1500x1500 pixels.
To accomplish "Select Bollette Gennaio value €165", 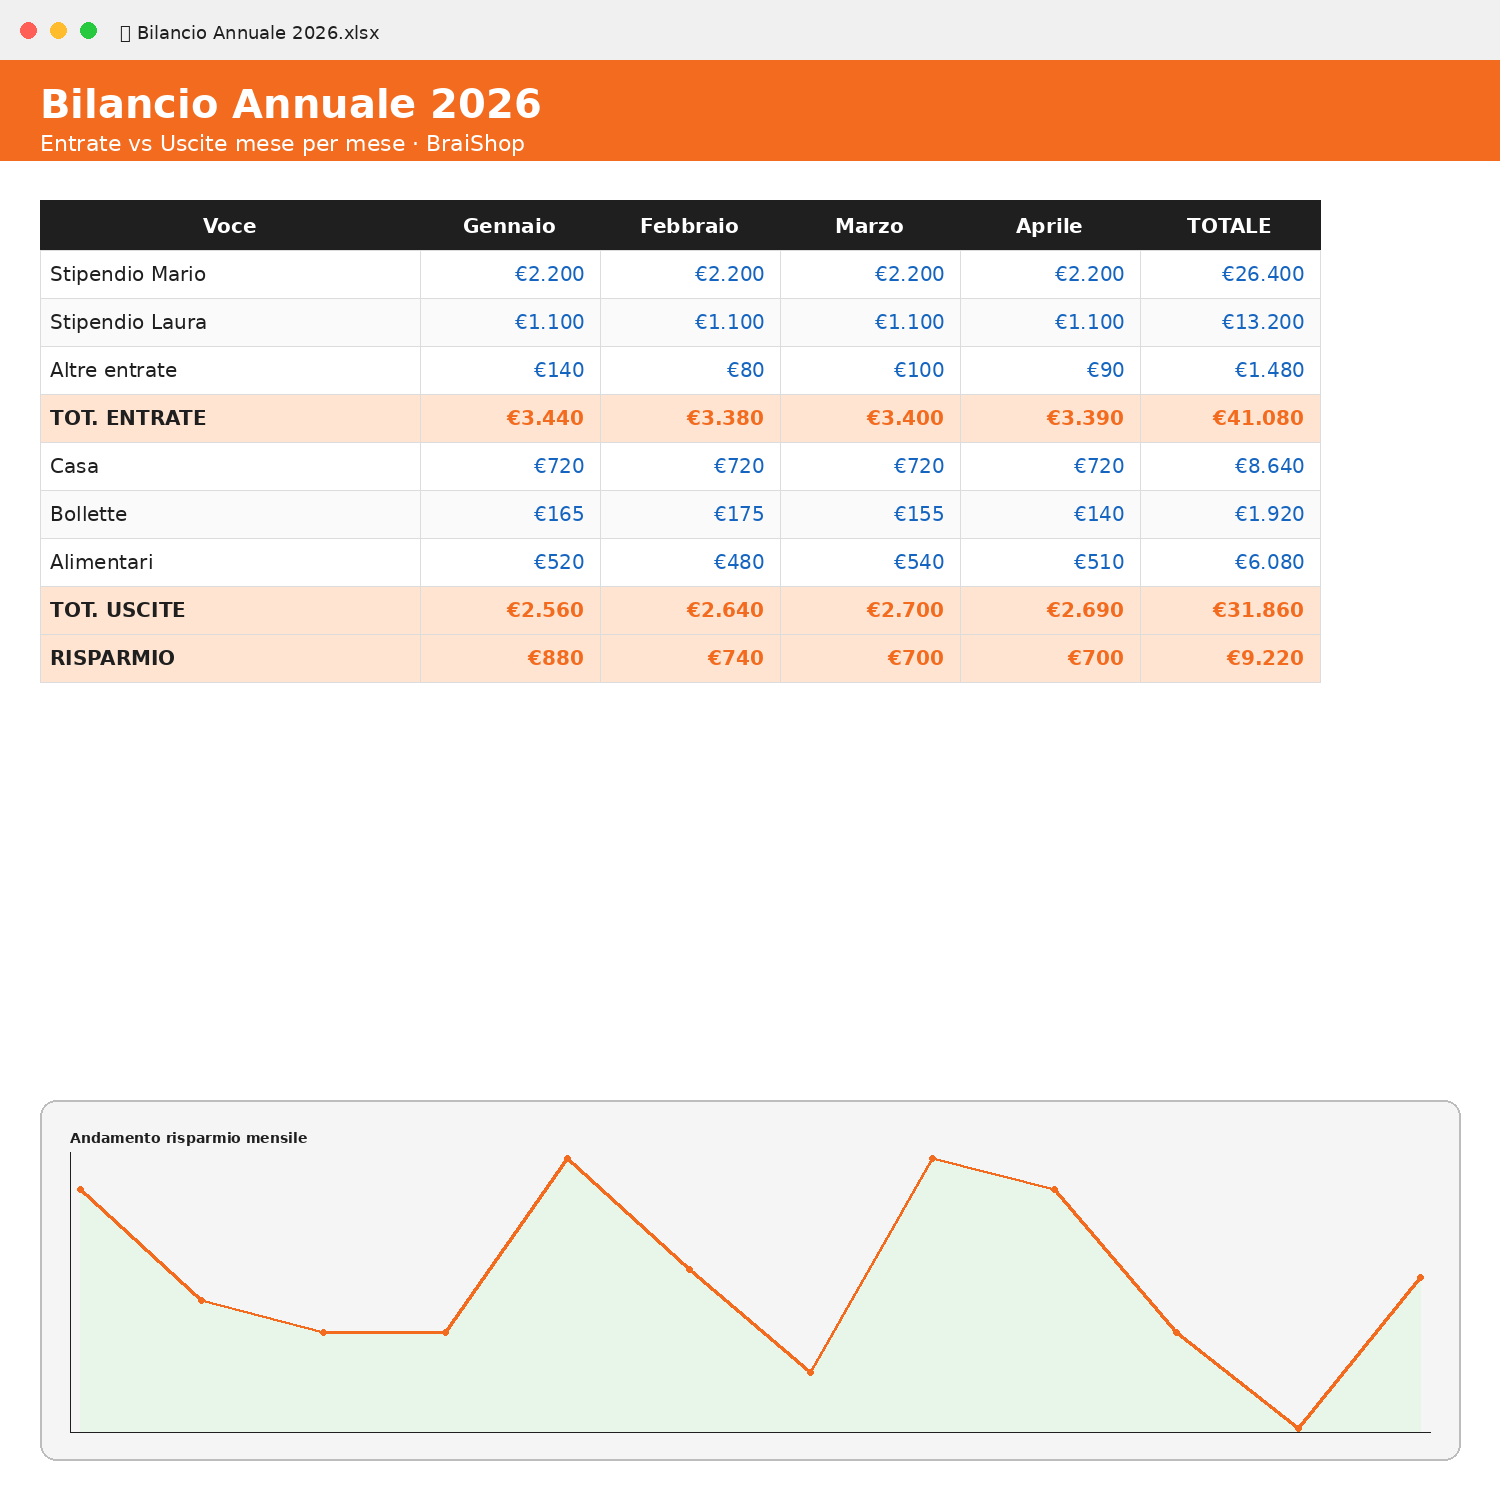I will pyautogui.click(x=510, y=514).
